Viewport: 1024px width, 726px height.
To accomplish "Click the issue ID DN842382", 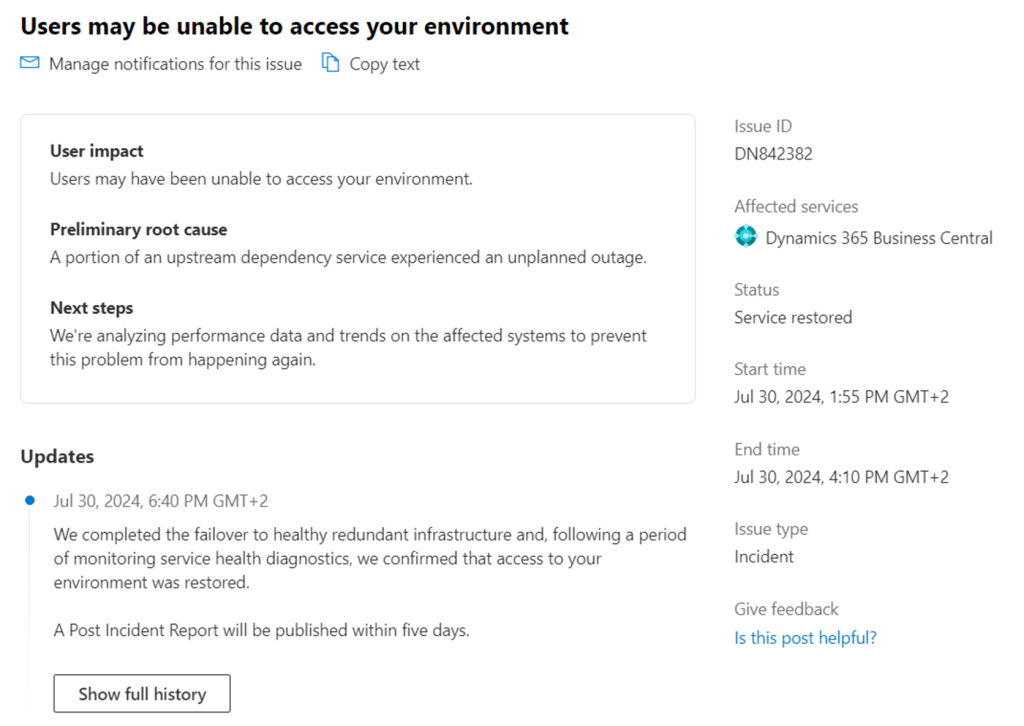I will (773, 154).
